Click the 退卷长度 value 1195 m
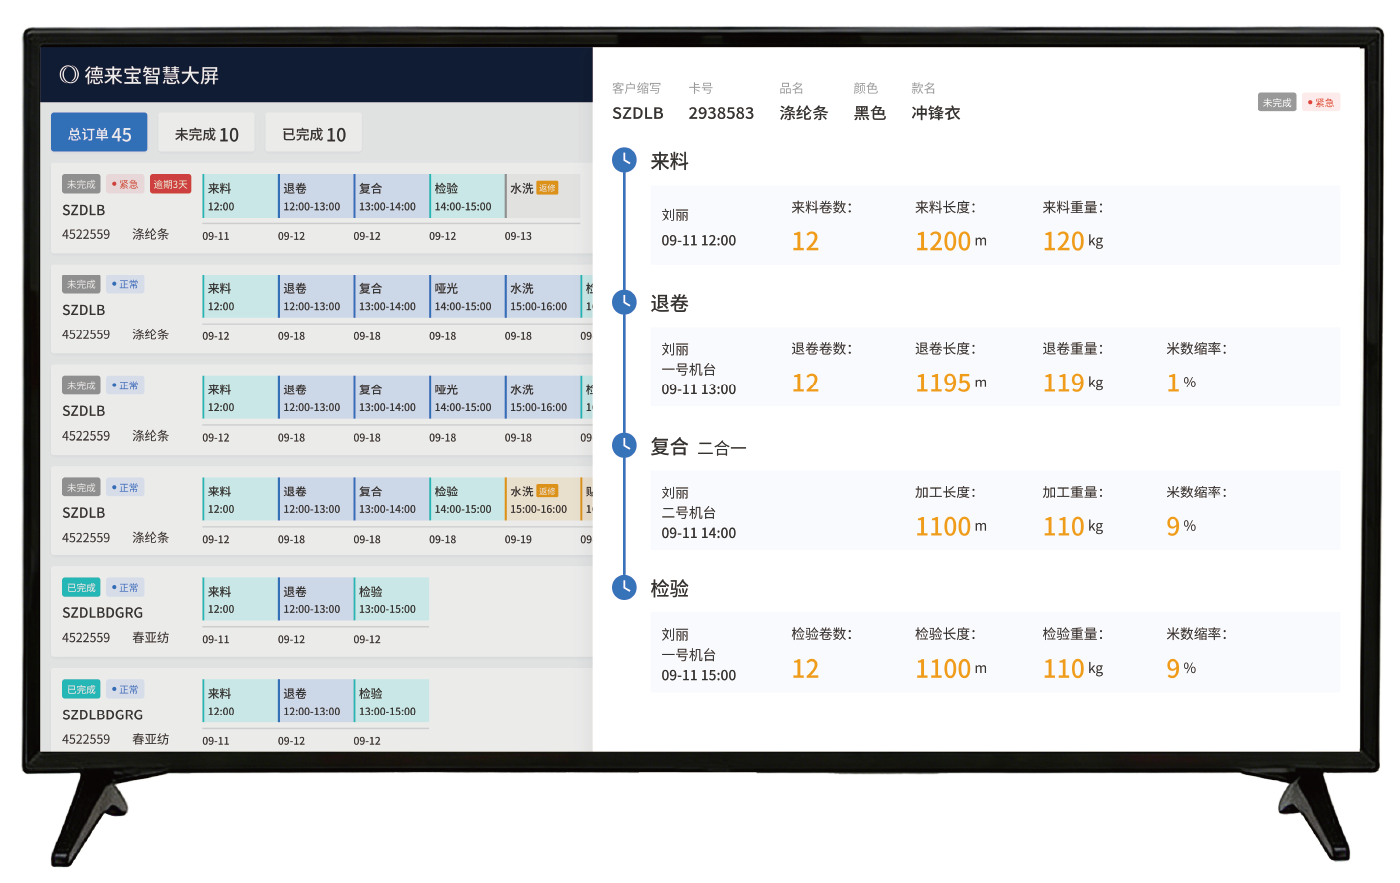 pyautogui.click(x=950, y=383)
